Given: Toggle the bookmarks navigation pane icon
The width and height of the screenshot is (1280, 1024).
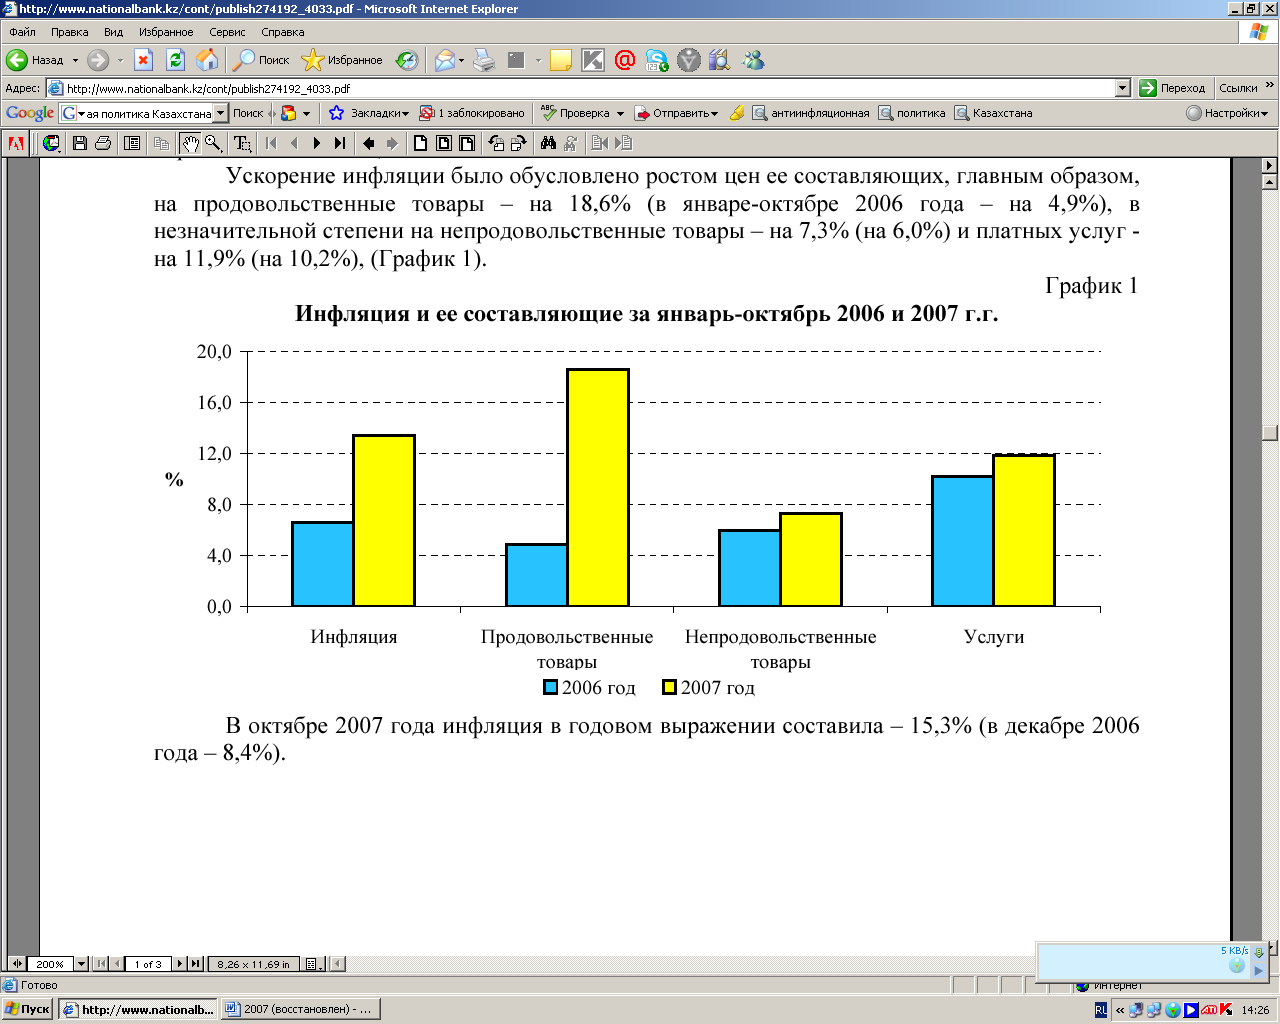Looking at the screenshot, I should click(132, 143).
